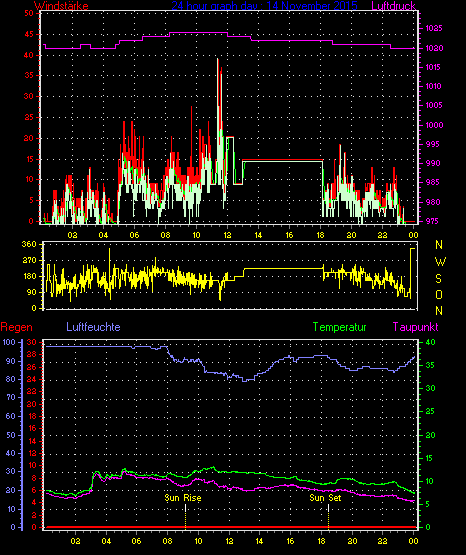This screenshot has width=466, height=555.
Task: Click the green Temperatur label
Action: 339,327
